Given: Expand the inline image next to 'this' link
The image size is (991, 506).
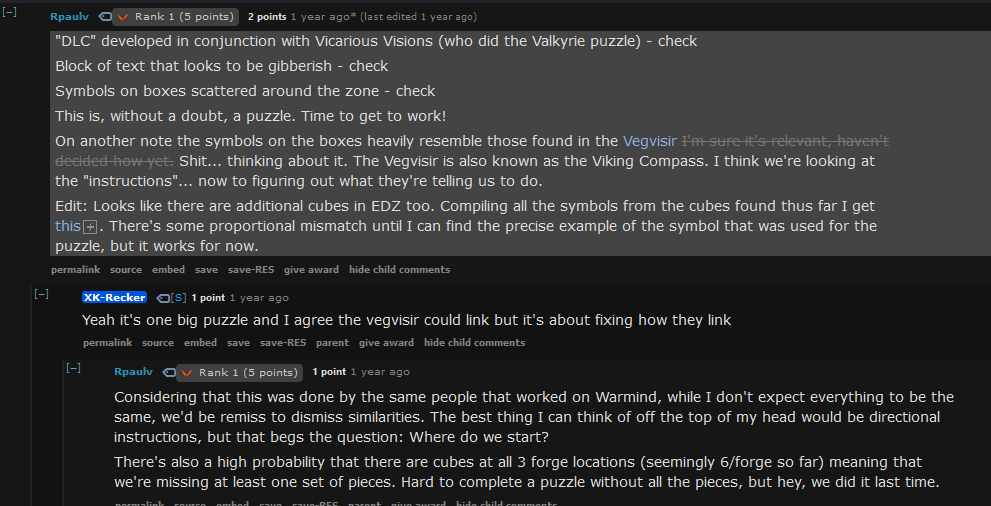Looking at the screenshot, I should 90,227.
